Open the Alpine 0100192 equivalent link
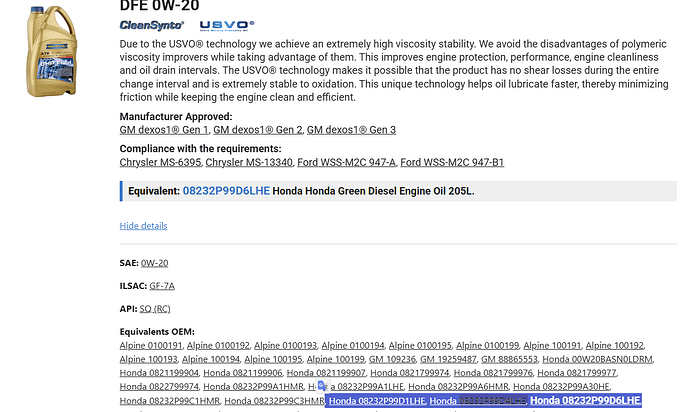This screenshot has width=690, height=412. tap(218, 346)
